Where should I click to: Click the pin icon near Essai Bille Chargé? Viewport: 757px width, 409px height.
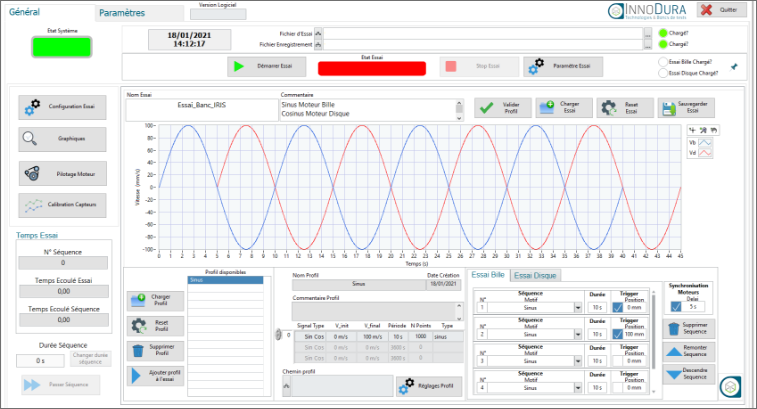click(x=734, y=67)
